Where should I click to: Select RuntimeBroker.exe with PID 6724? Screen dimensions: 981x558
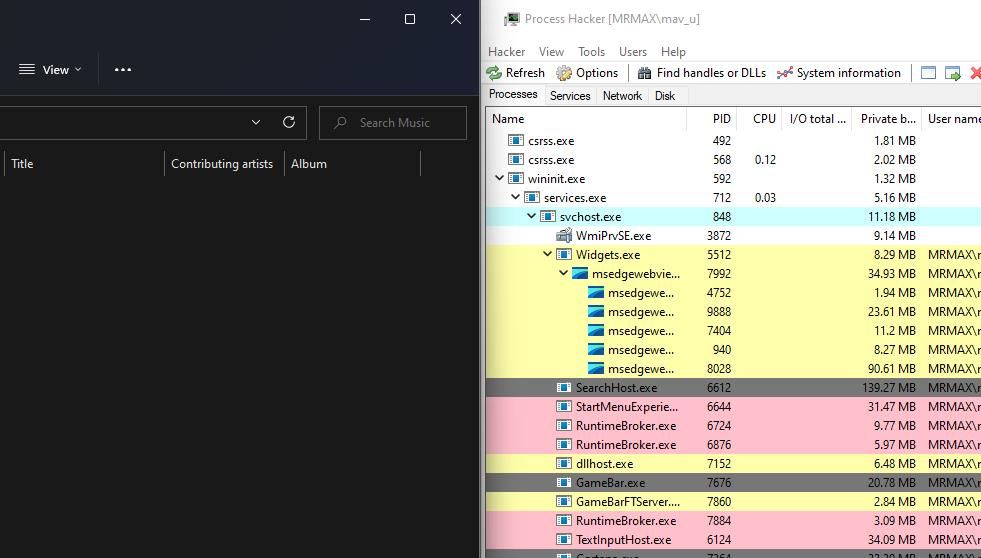point(733,426)
